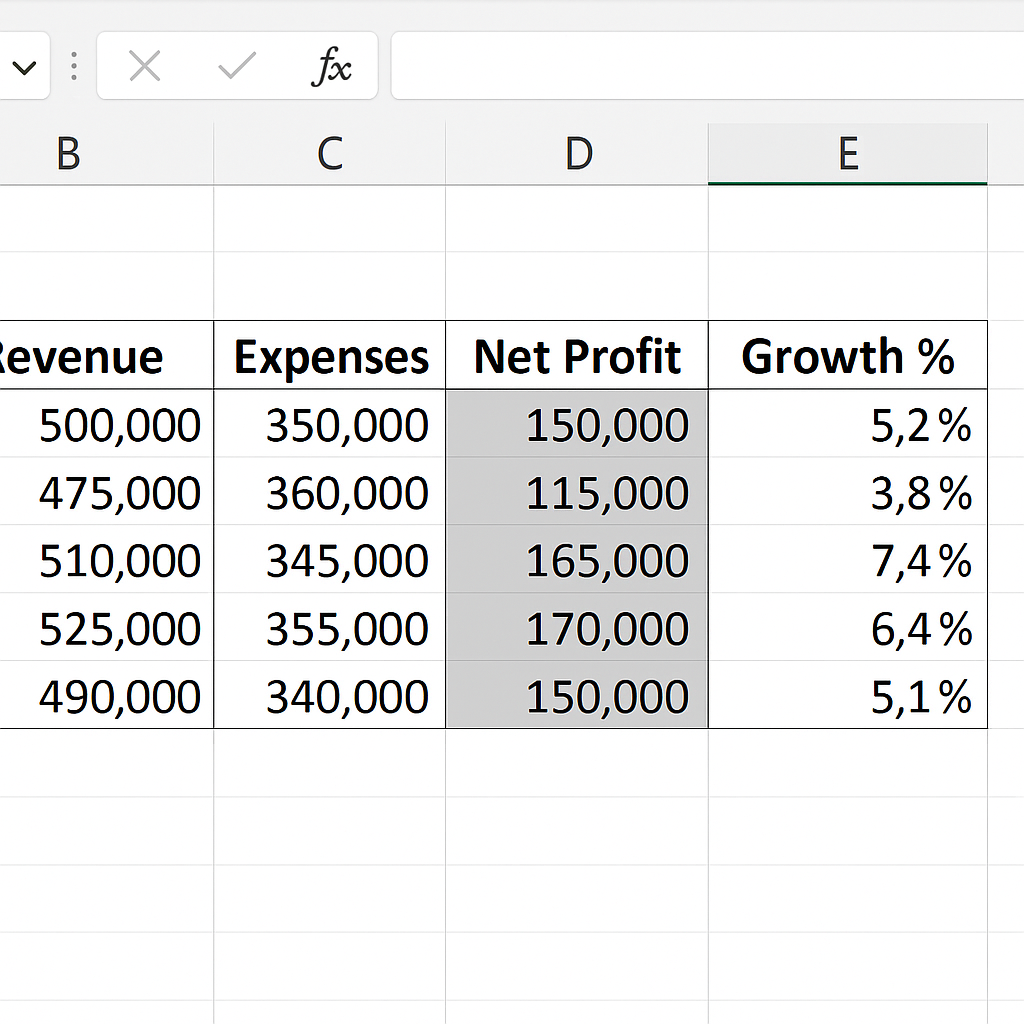Click inside the formula bar input field
Screen dimensions: 1024x1024
pos(700,67)
